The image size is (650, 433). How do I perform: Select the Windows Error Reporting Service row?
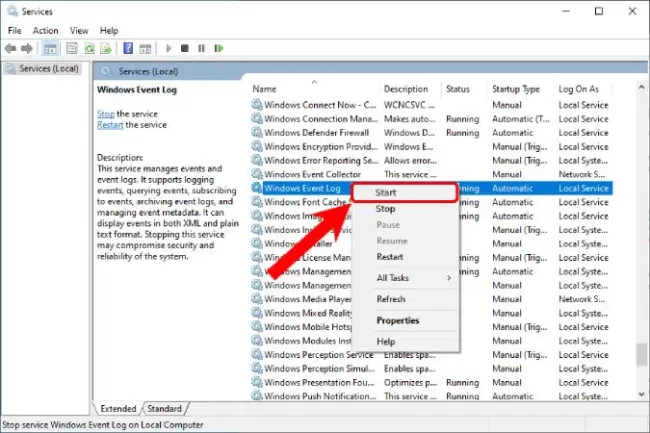[x=432, y=160]
